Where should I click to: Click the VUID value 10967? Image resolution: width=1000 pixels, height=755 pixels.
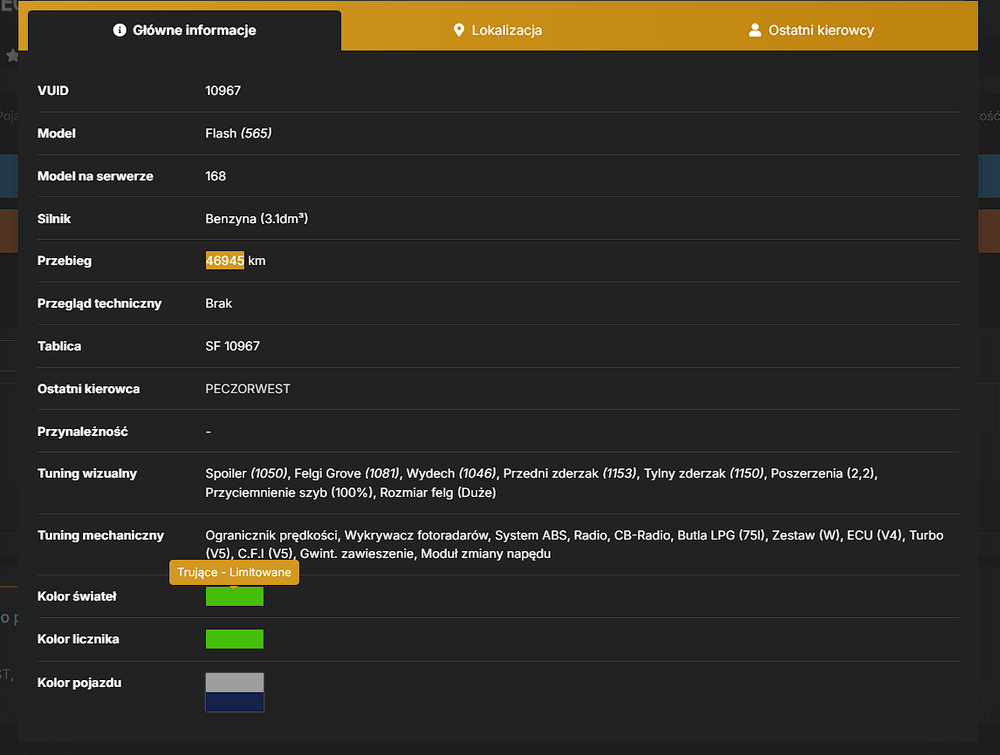223,91
